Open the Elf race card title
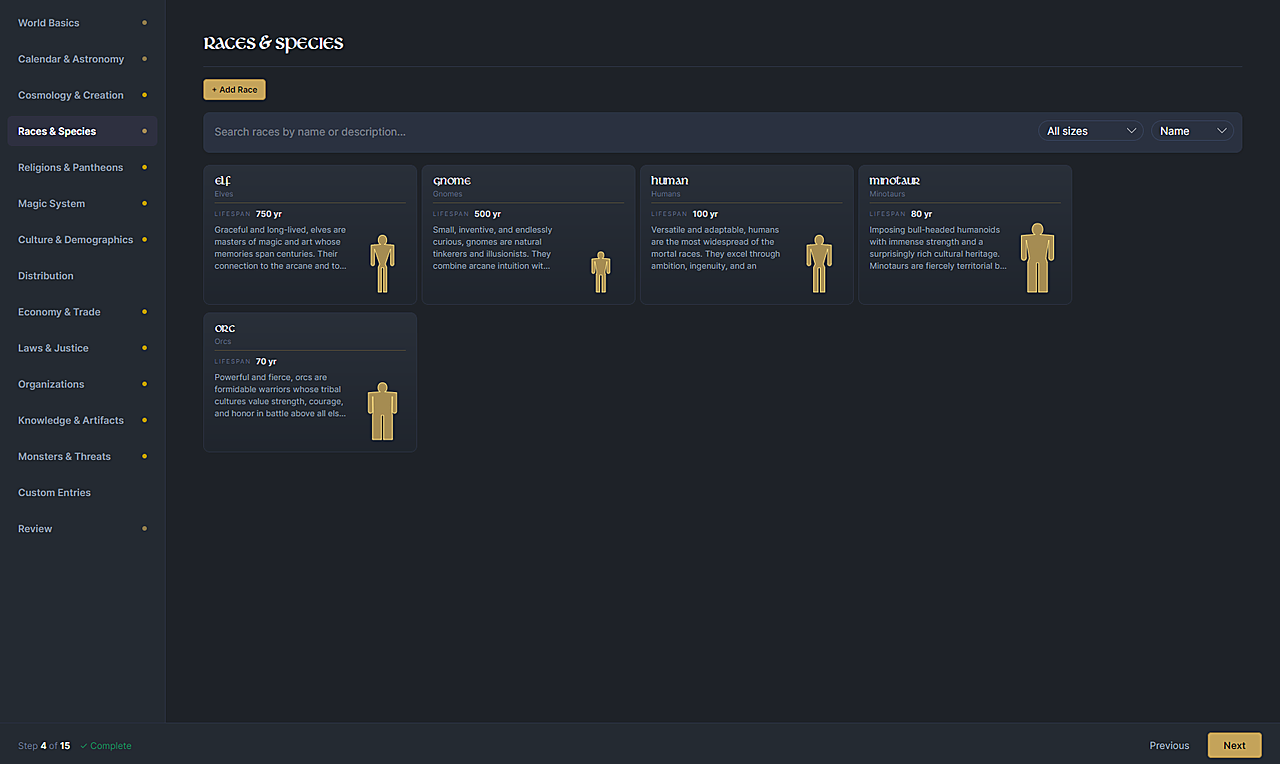This screenshot has height=764, width=1280. point(223,181)
